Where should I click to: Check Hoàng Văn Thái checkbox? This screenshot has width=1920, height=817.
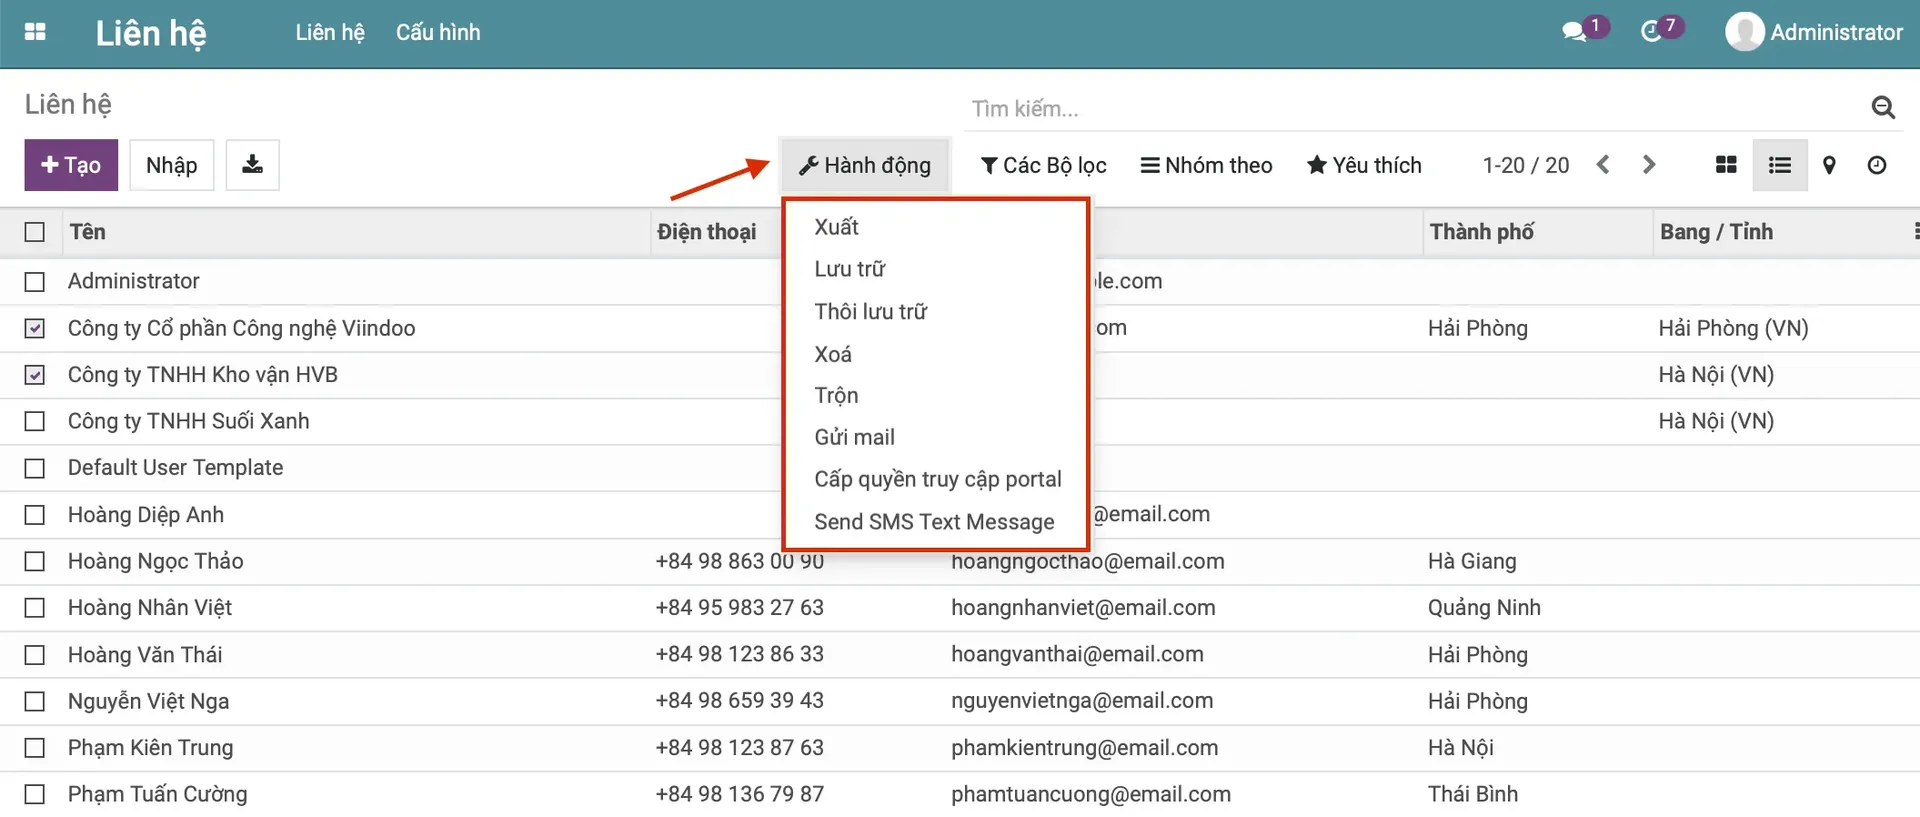click(x=35, y=655)
